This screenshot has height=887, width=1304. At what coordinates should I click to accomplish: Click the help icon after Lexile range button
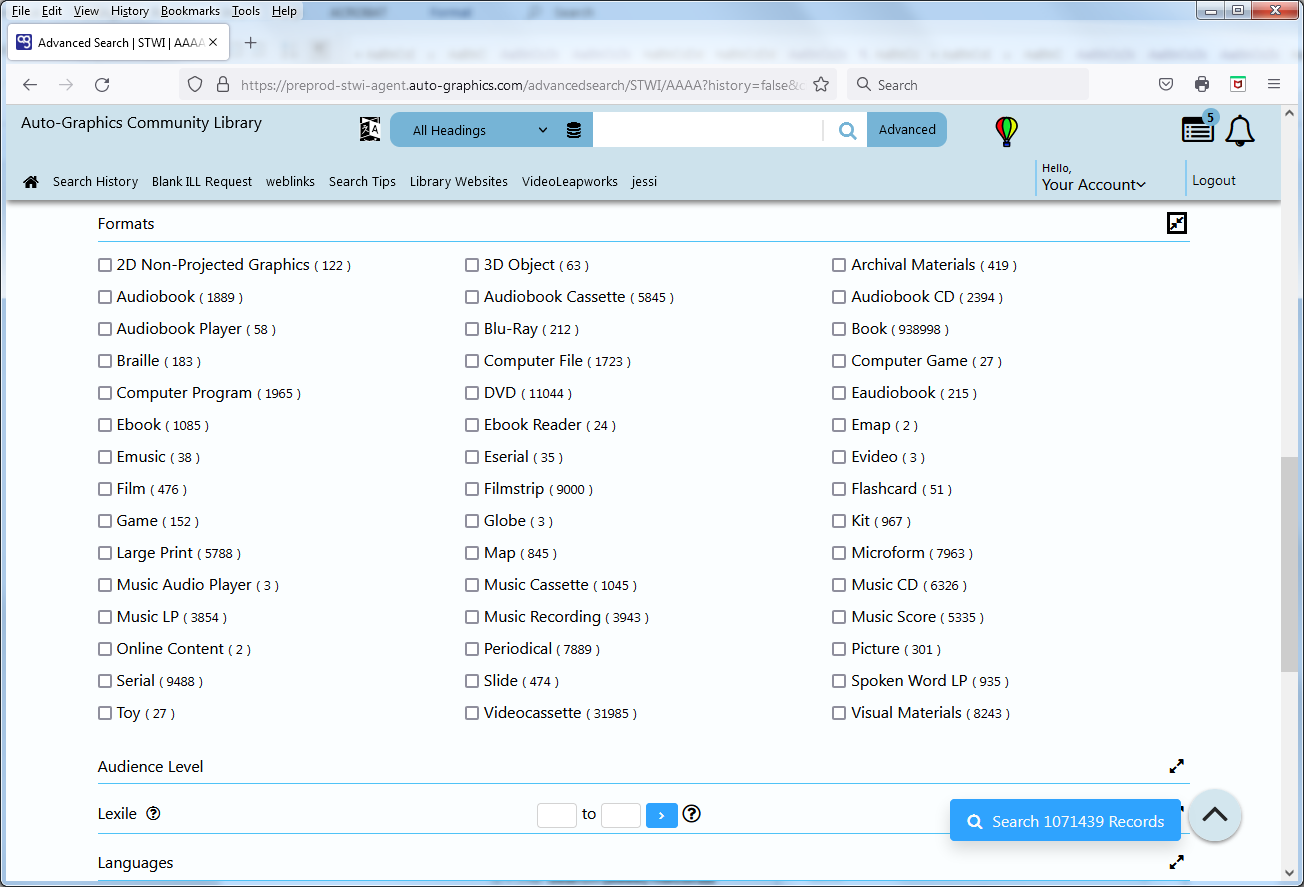pyautogui.click(x=691, y=814)
